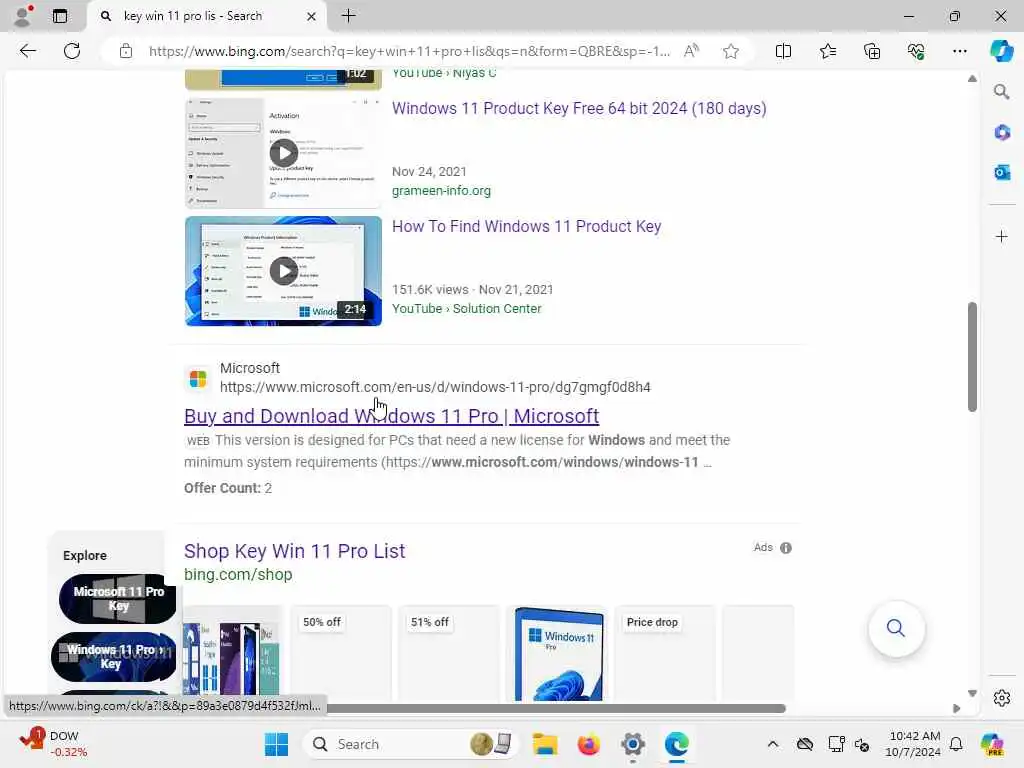Open Copilot preview icon in taskbar

(992, 744)
